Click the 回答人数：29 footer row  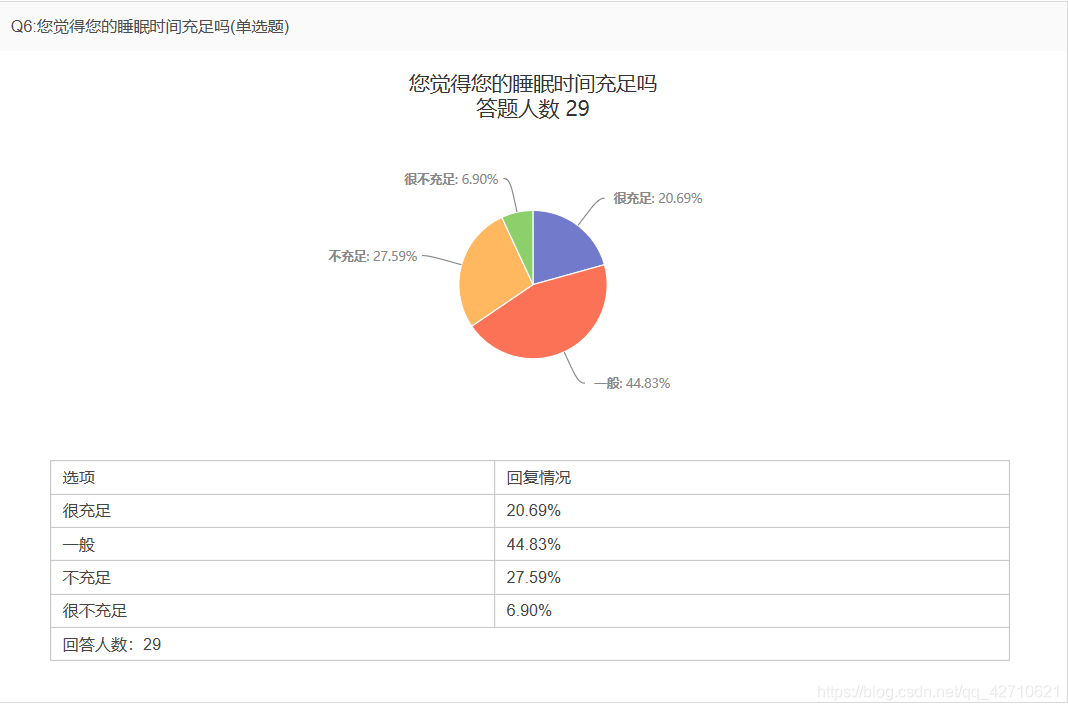click(530, 645)
